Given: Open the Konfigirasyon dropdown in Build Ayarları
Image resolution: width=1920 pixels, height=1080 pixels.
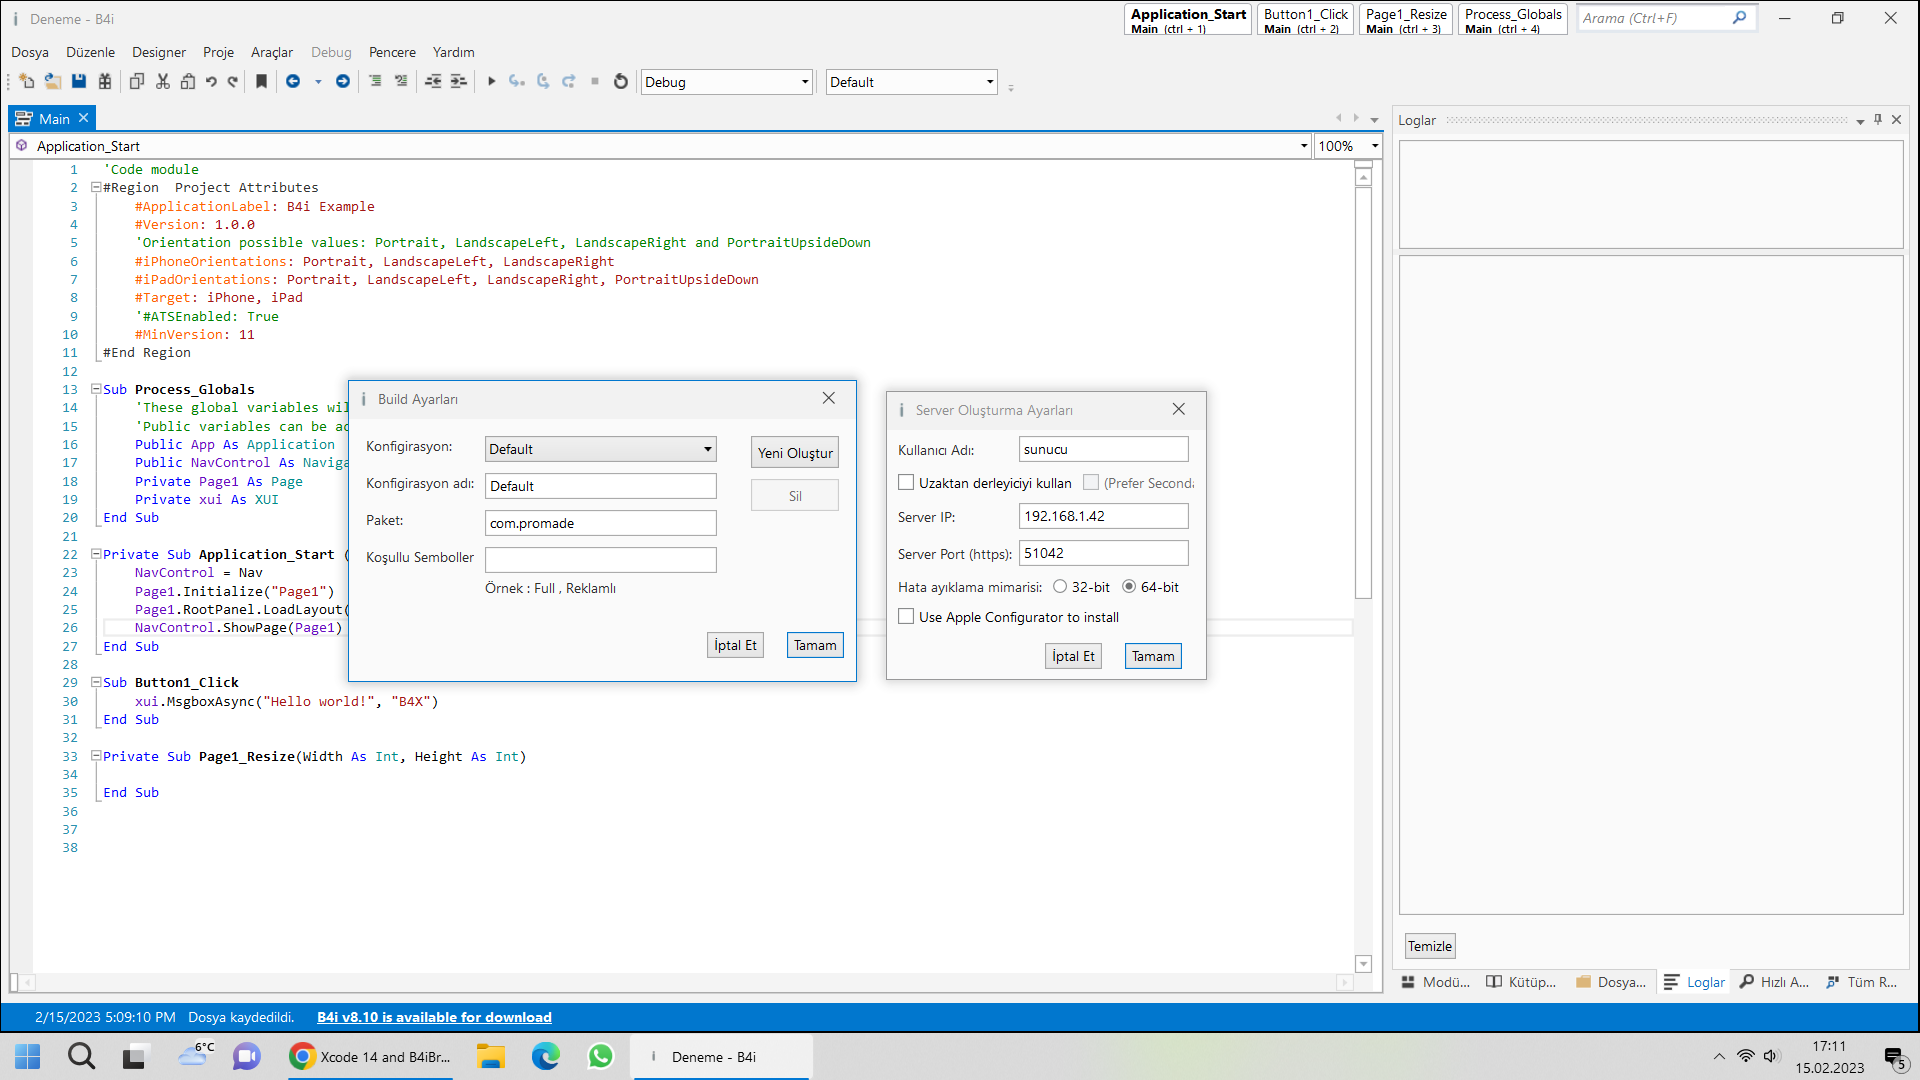Looking at the screenshot, I should 600,449.
